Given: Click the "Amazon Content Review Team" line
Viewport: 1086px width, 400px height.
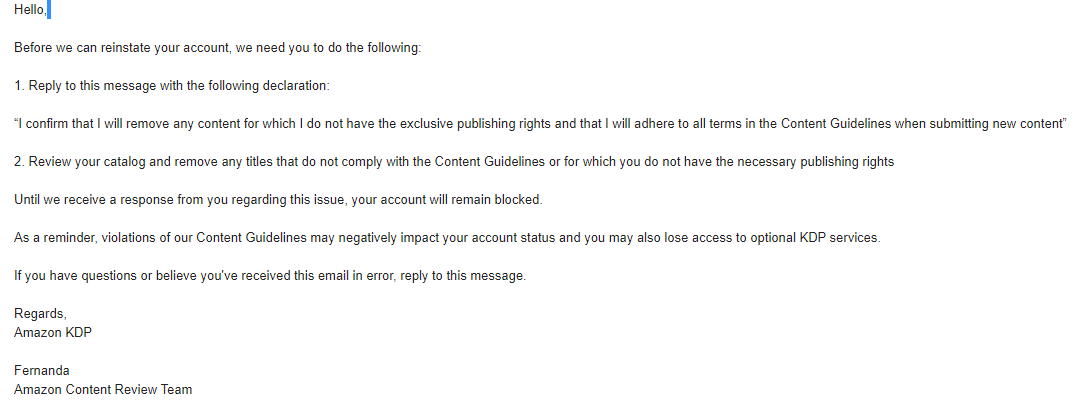Looking at the screenshot, I should pyautogui.click(x=103, y=390).
